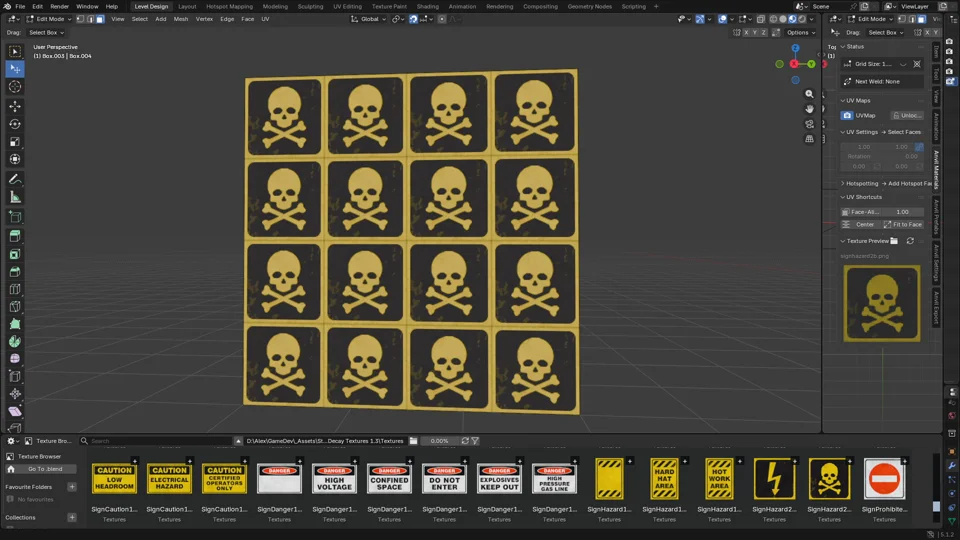Open the Render menu
Screen dimensions: 960x540
pos(59,6)
